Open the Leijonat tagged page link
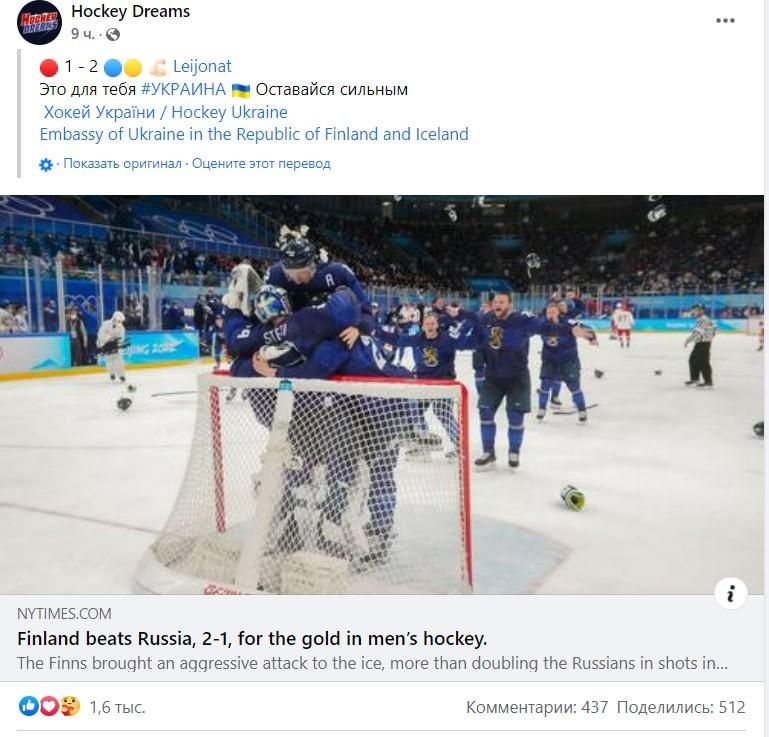The width and height of the screenshot is (769, 737). (202, 67)
